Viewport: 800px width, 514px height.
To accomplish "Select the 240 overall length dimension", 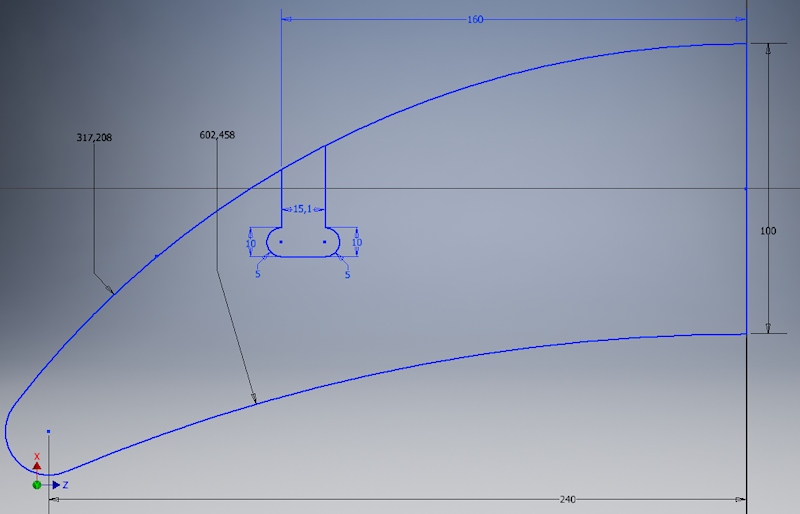I will (567, 499).
